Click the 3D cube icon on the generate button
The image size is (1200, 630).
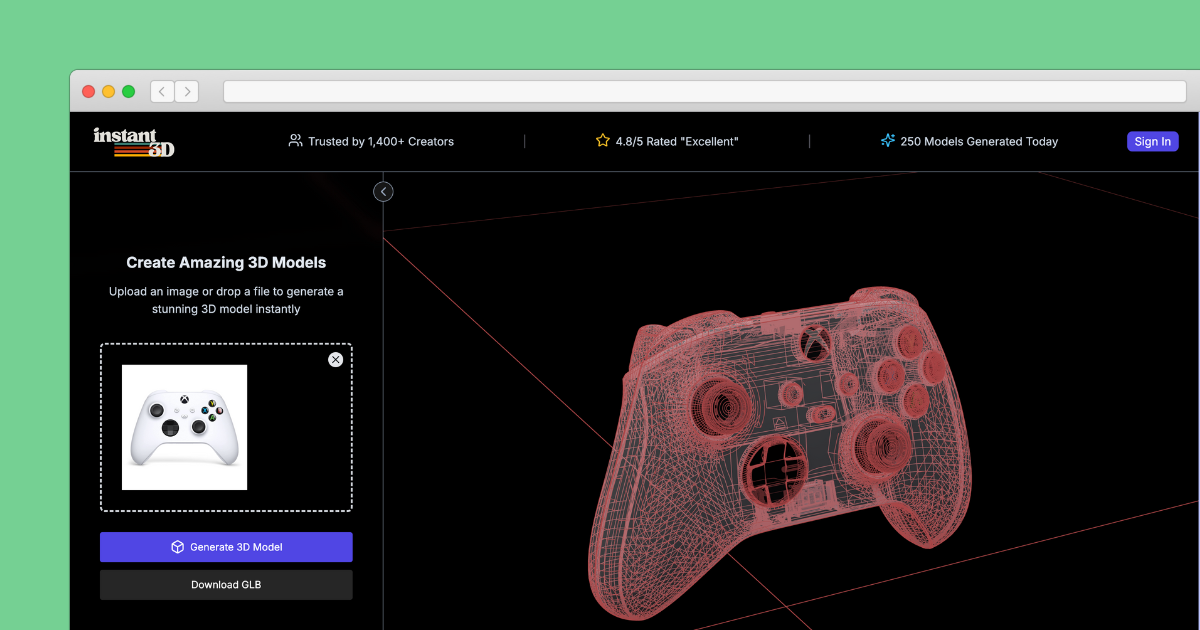click(x=178, y=547)
